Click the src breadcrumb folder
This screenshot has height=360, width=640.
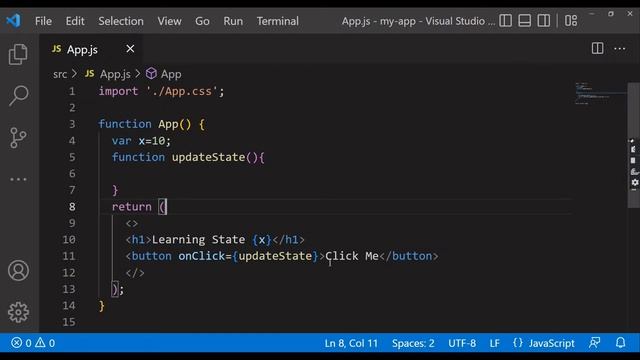coord(60,74)
